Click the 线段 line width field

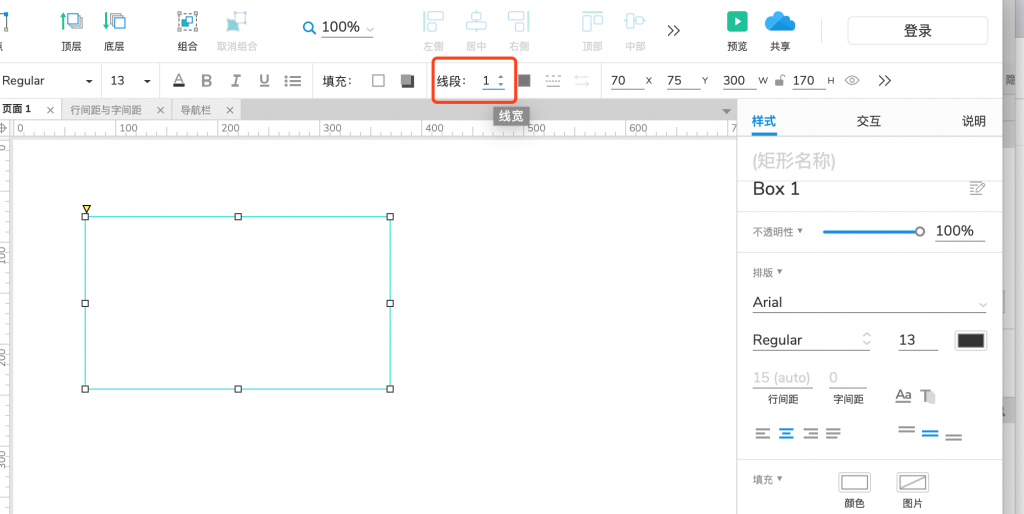pyautogui.click(x=488, y=81)
